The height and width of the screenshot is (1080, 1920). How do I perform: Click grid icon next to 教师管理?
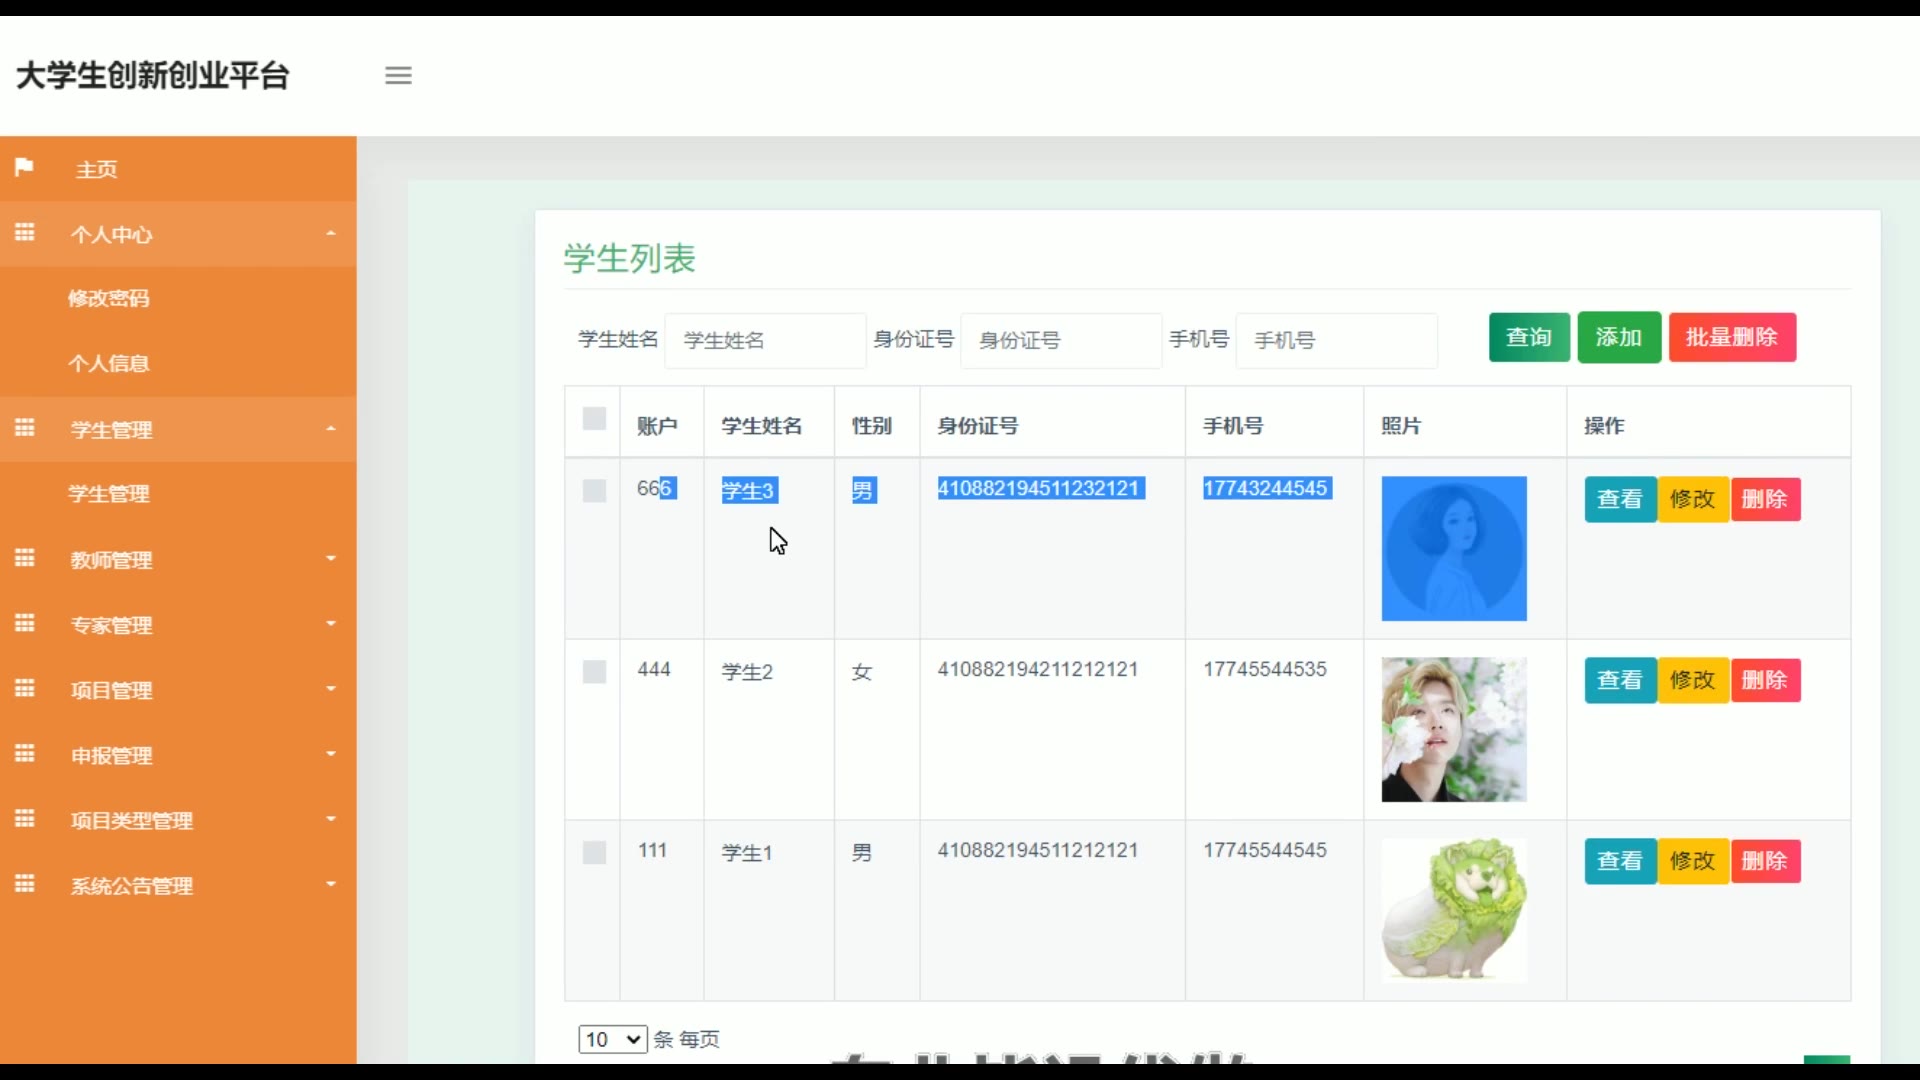[x=25, y=558]
